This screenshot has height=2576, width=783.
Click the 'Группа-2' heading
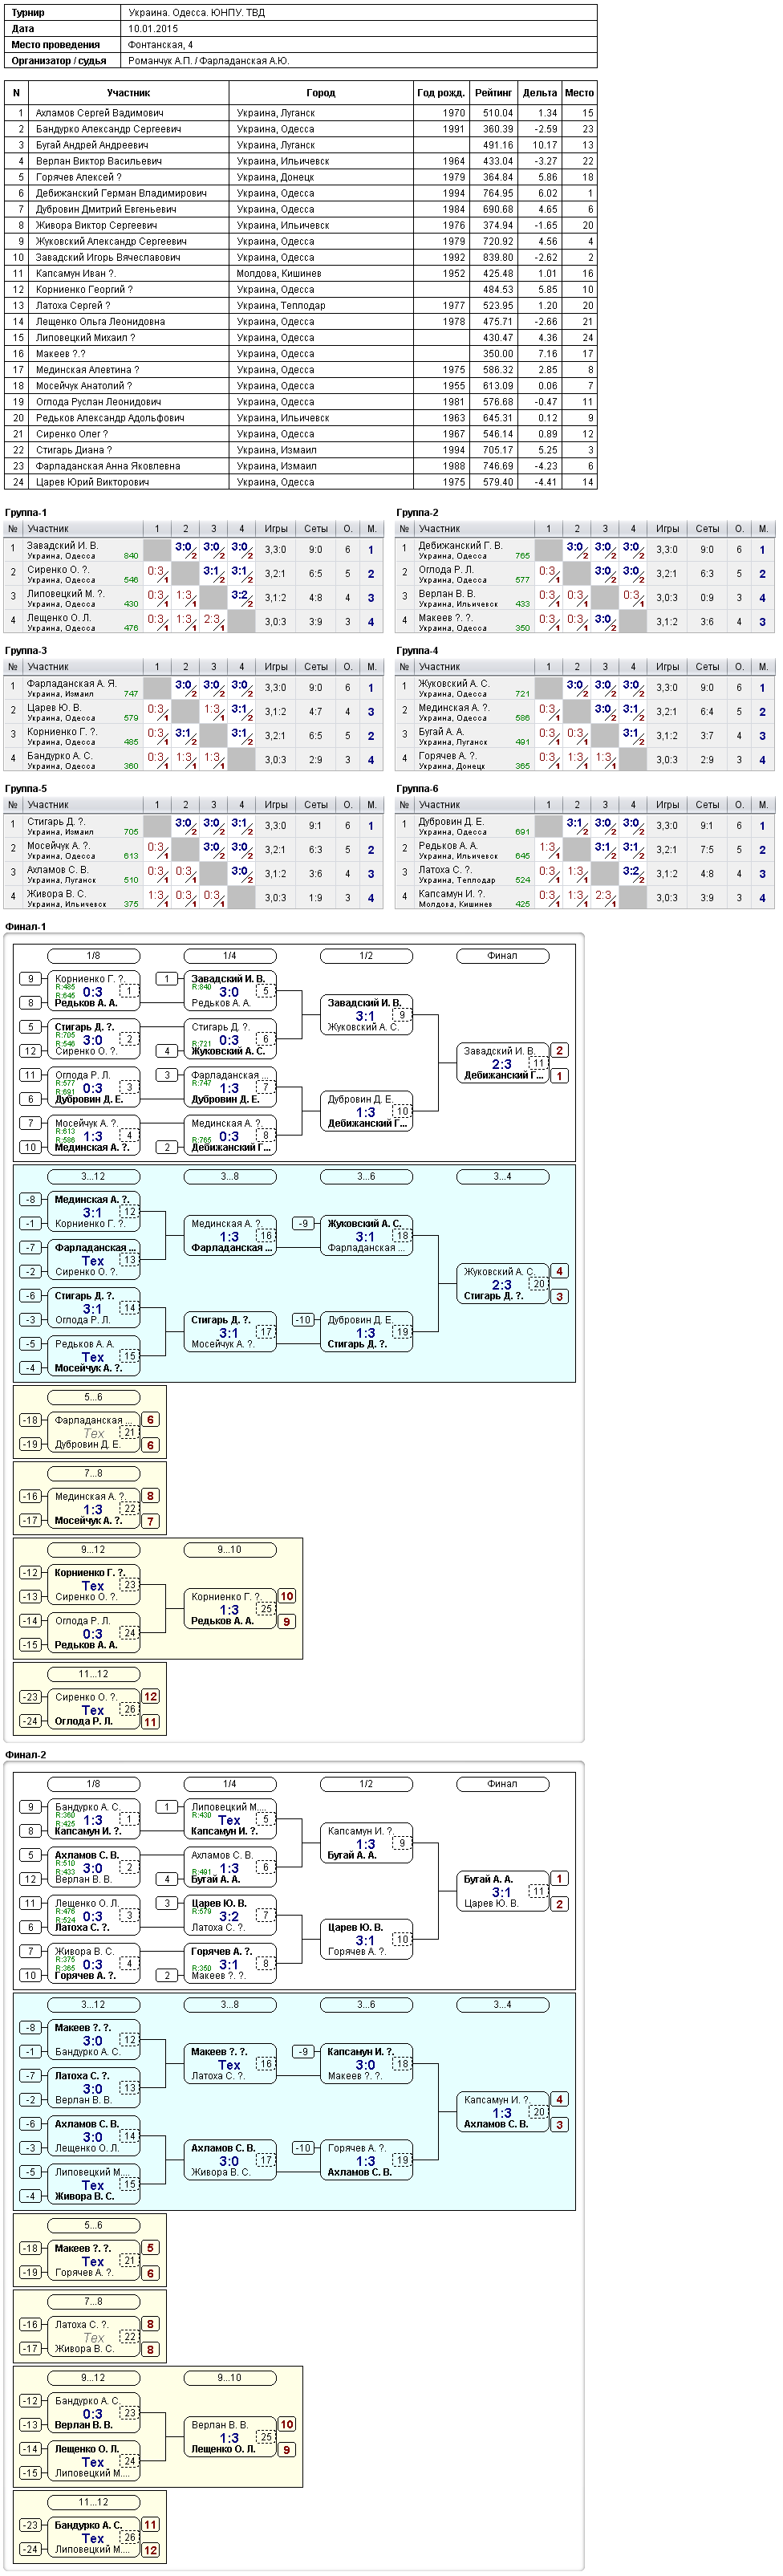click(417, 512)
